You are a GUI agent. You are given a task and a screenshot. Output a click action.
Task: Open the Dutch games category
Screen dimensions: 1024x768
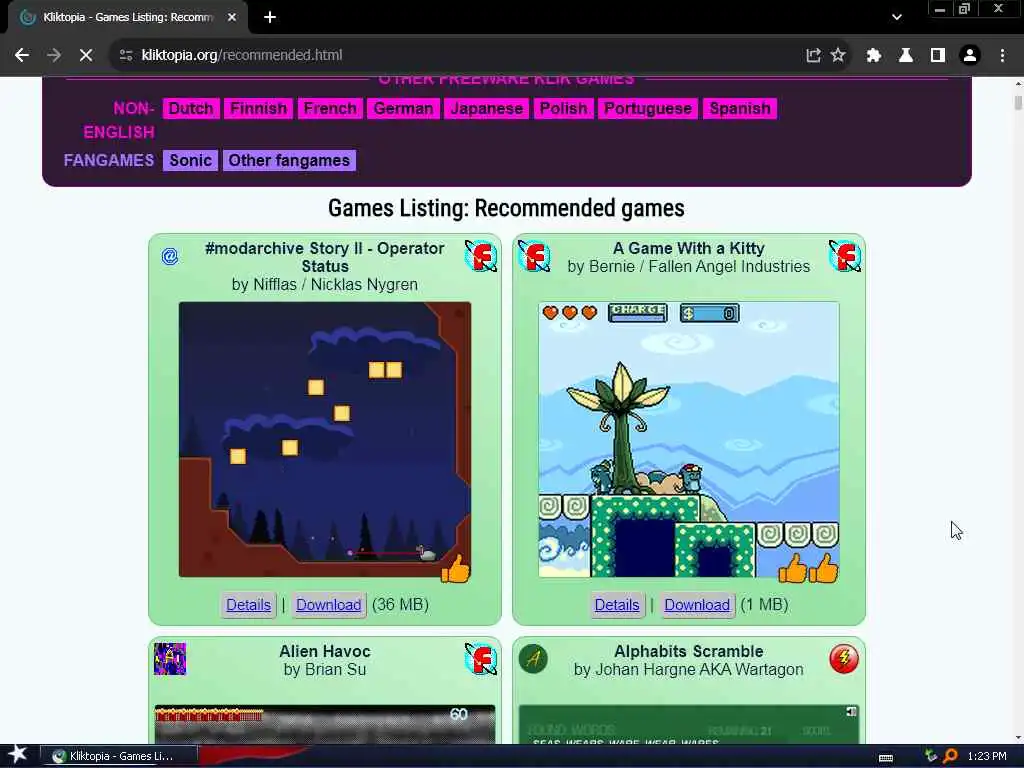coord(191,108)
